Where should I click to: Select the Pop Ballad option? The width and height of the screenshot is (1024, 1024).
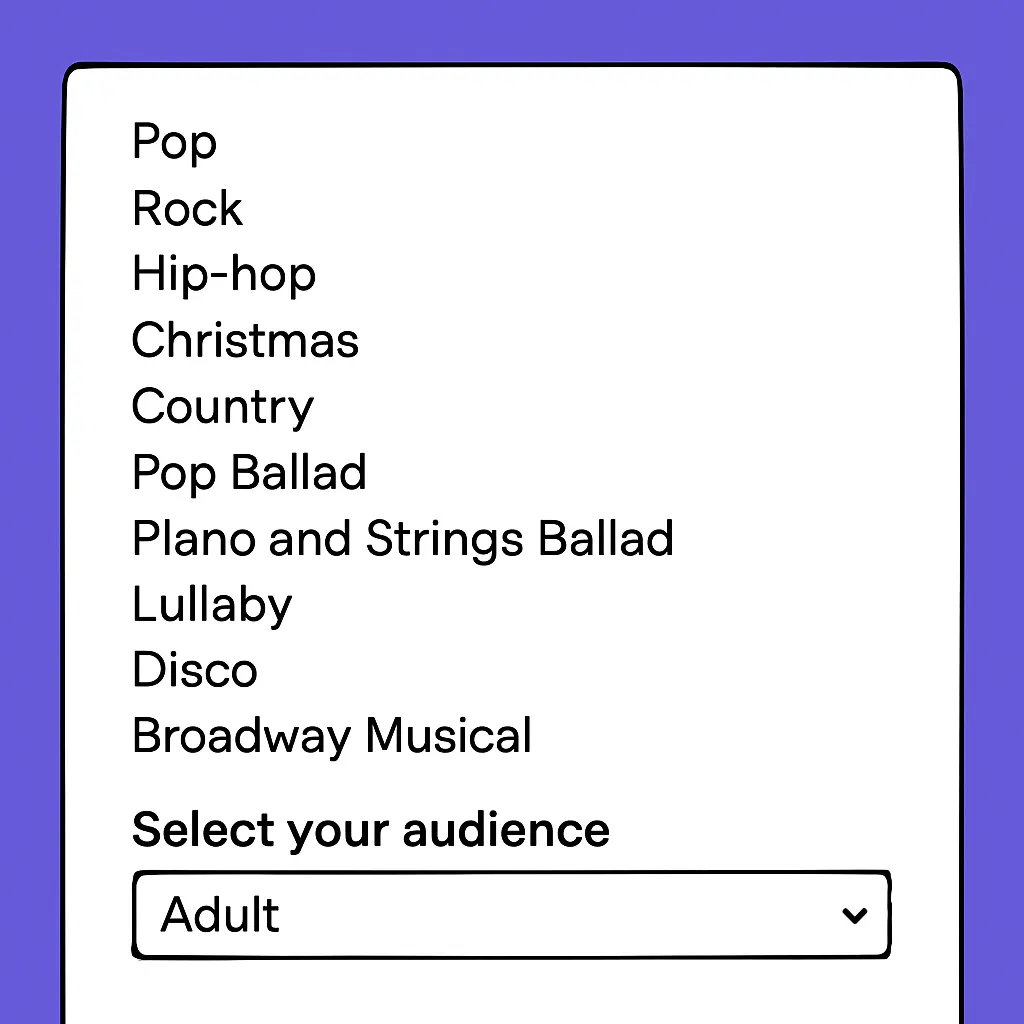tap(249, 472)
